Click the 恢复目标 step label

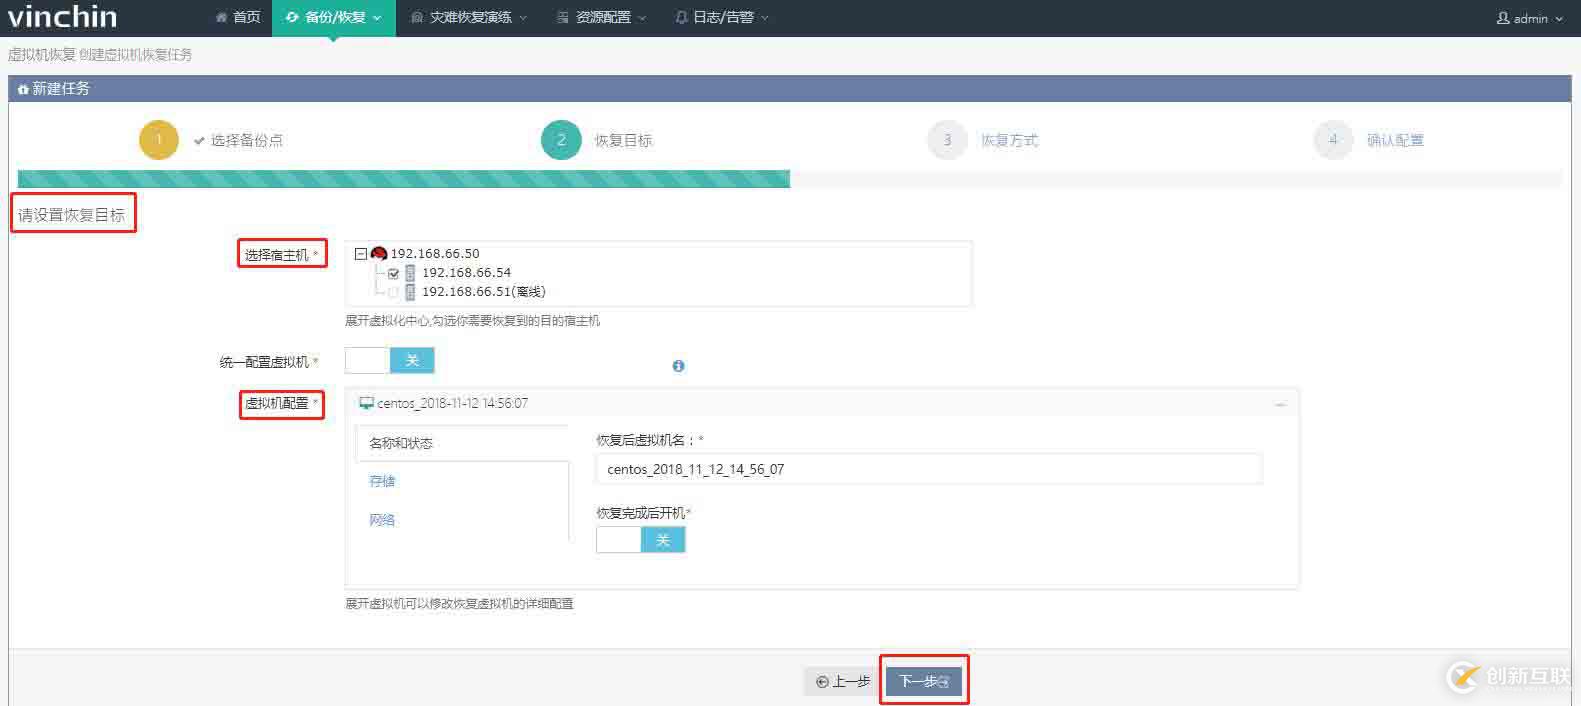point(623,140)
